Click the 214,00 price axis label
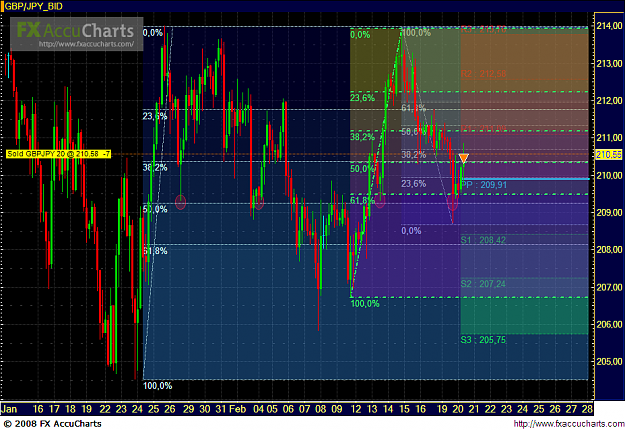Screen dimensions: 625x430 pyautogui.click(x=609, y=26)
